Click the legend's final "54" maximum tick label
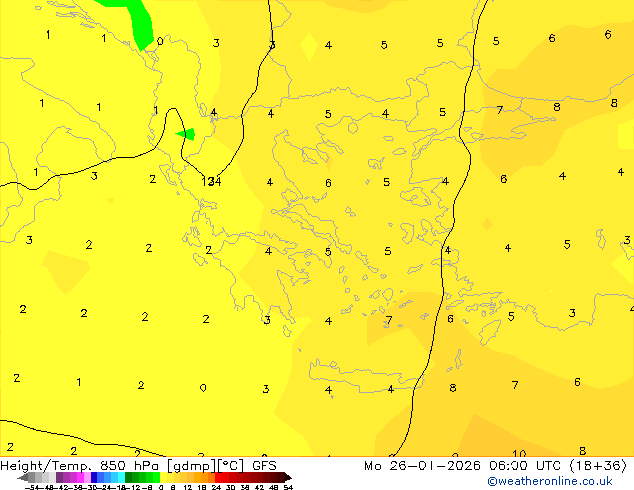The height and width of the screenshot is (490, 634). [x=288, y=487]
